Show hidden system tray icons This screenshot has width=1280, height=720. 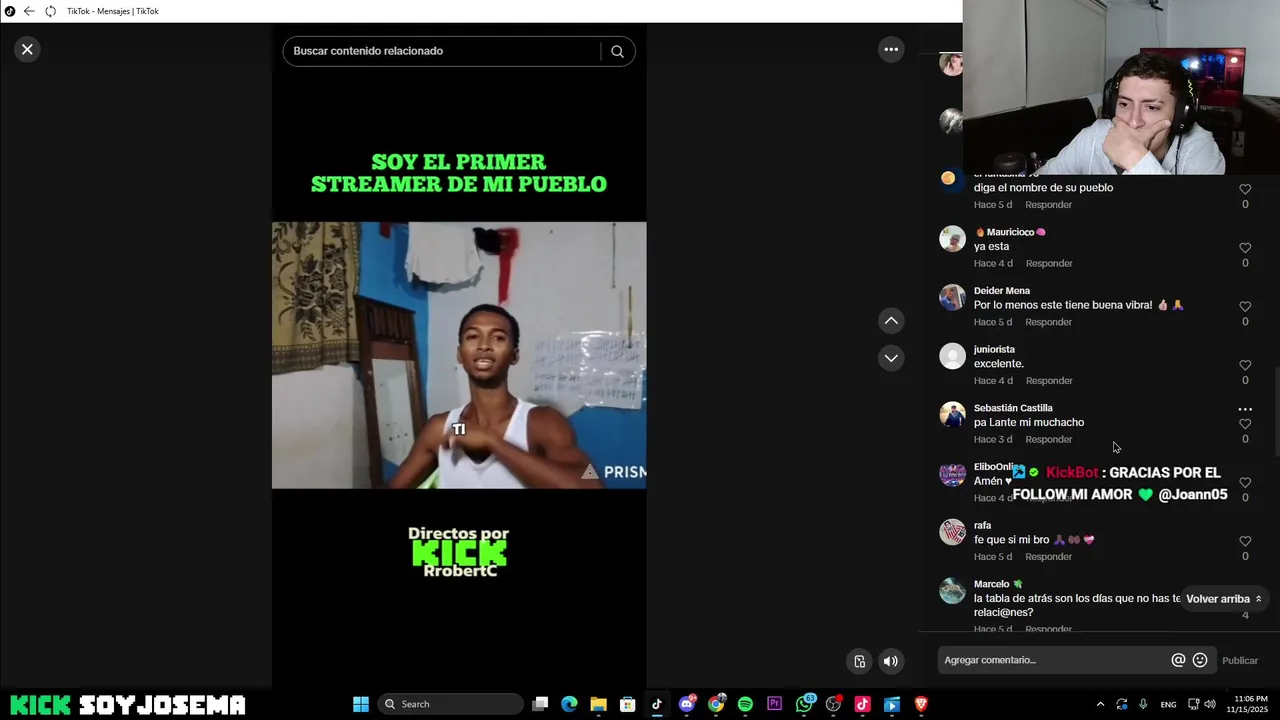click(1100, 704)
